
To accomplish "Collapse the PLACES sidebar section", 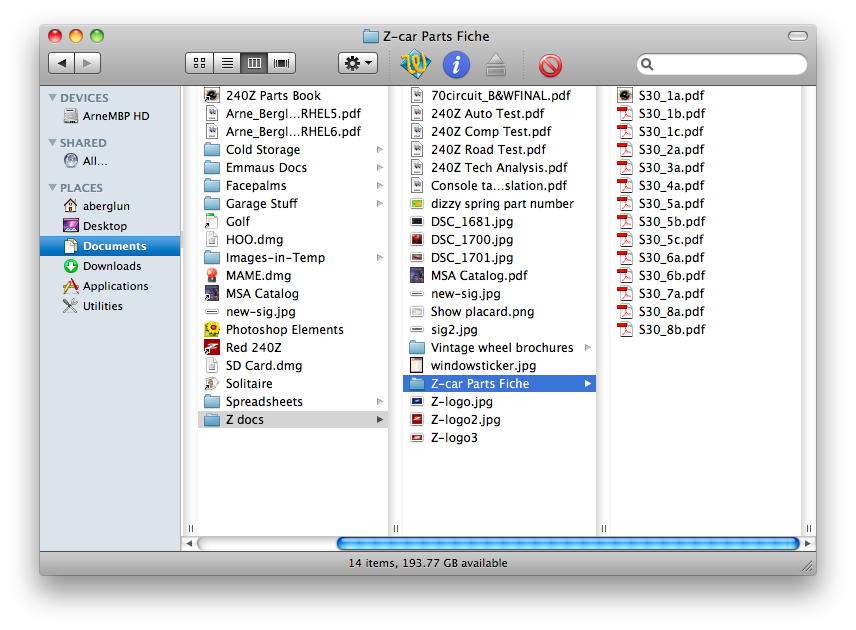I will 52,187.
